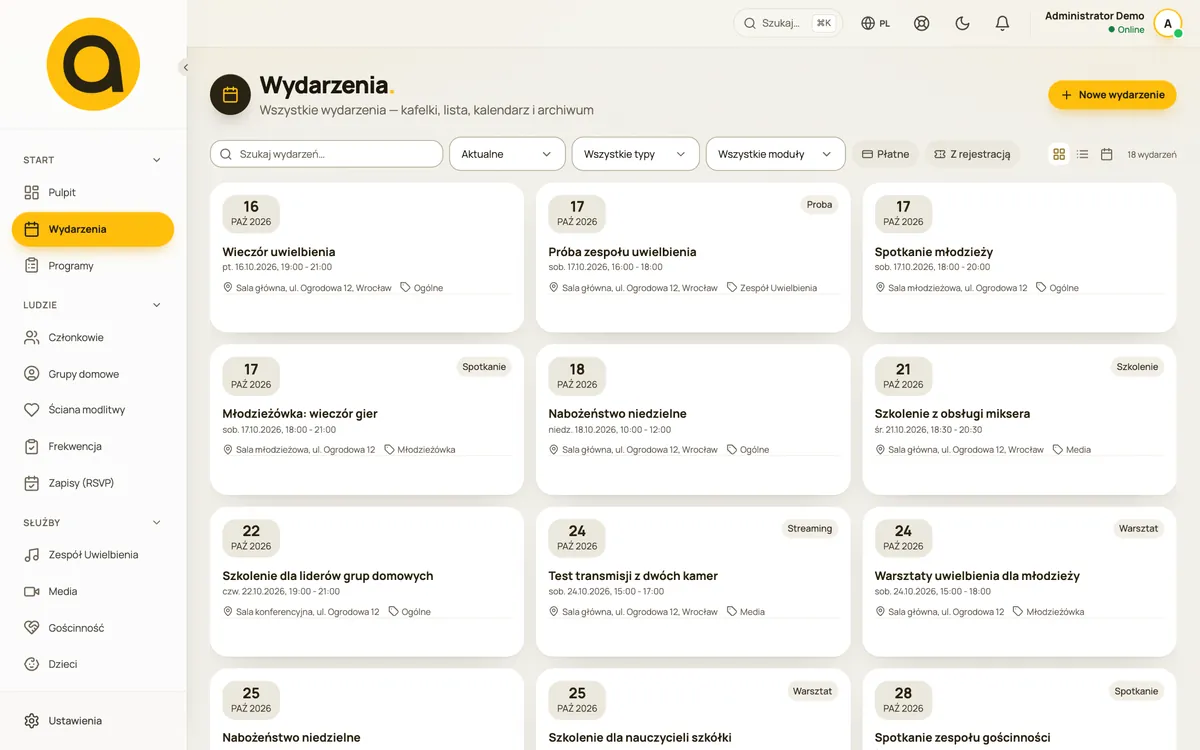Open Próba zespołu uwielbienia event
This screenshot has width=1200, height=750.
pyautogui.click(x=693, y=257)
